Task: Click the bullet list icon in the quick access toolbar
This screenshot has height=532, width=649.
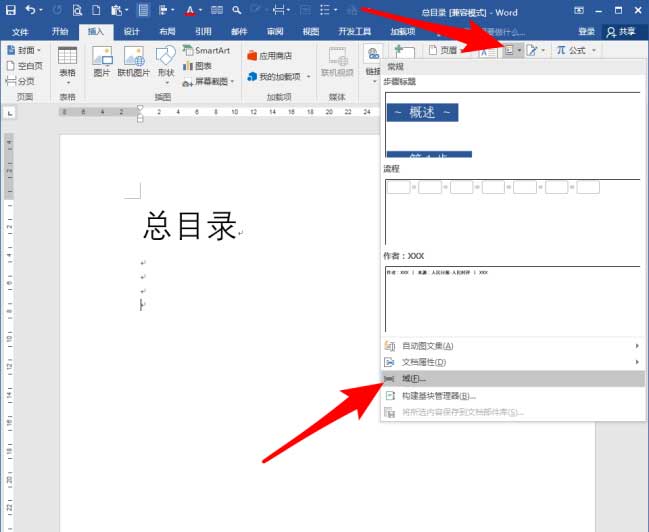Action: [x=325, y=10]
